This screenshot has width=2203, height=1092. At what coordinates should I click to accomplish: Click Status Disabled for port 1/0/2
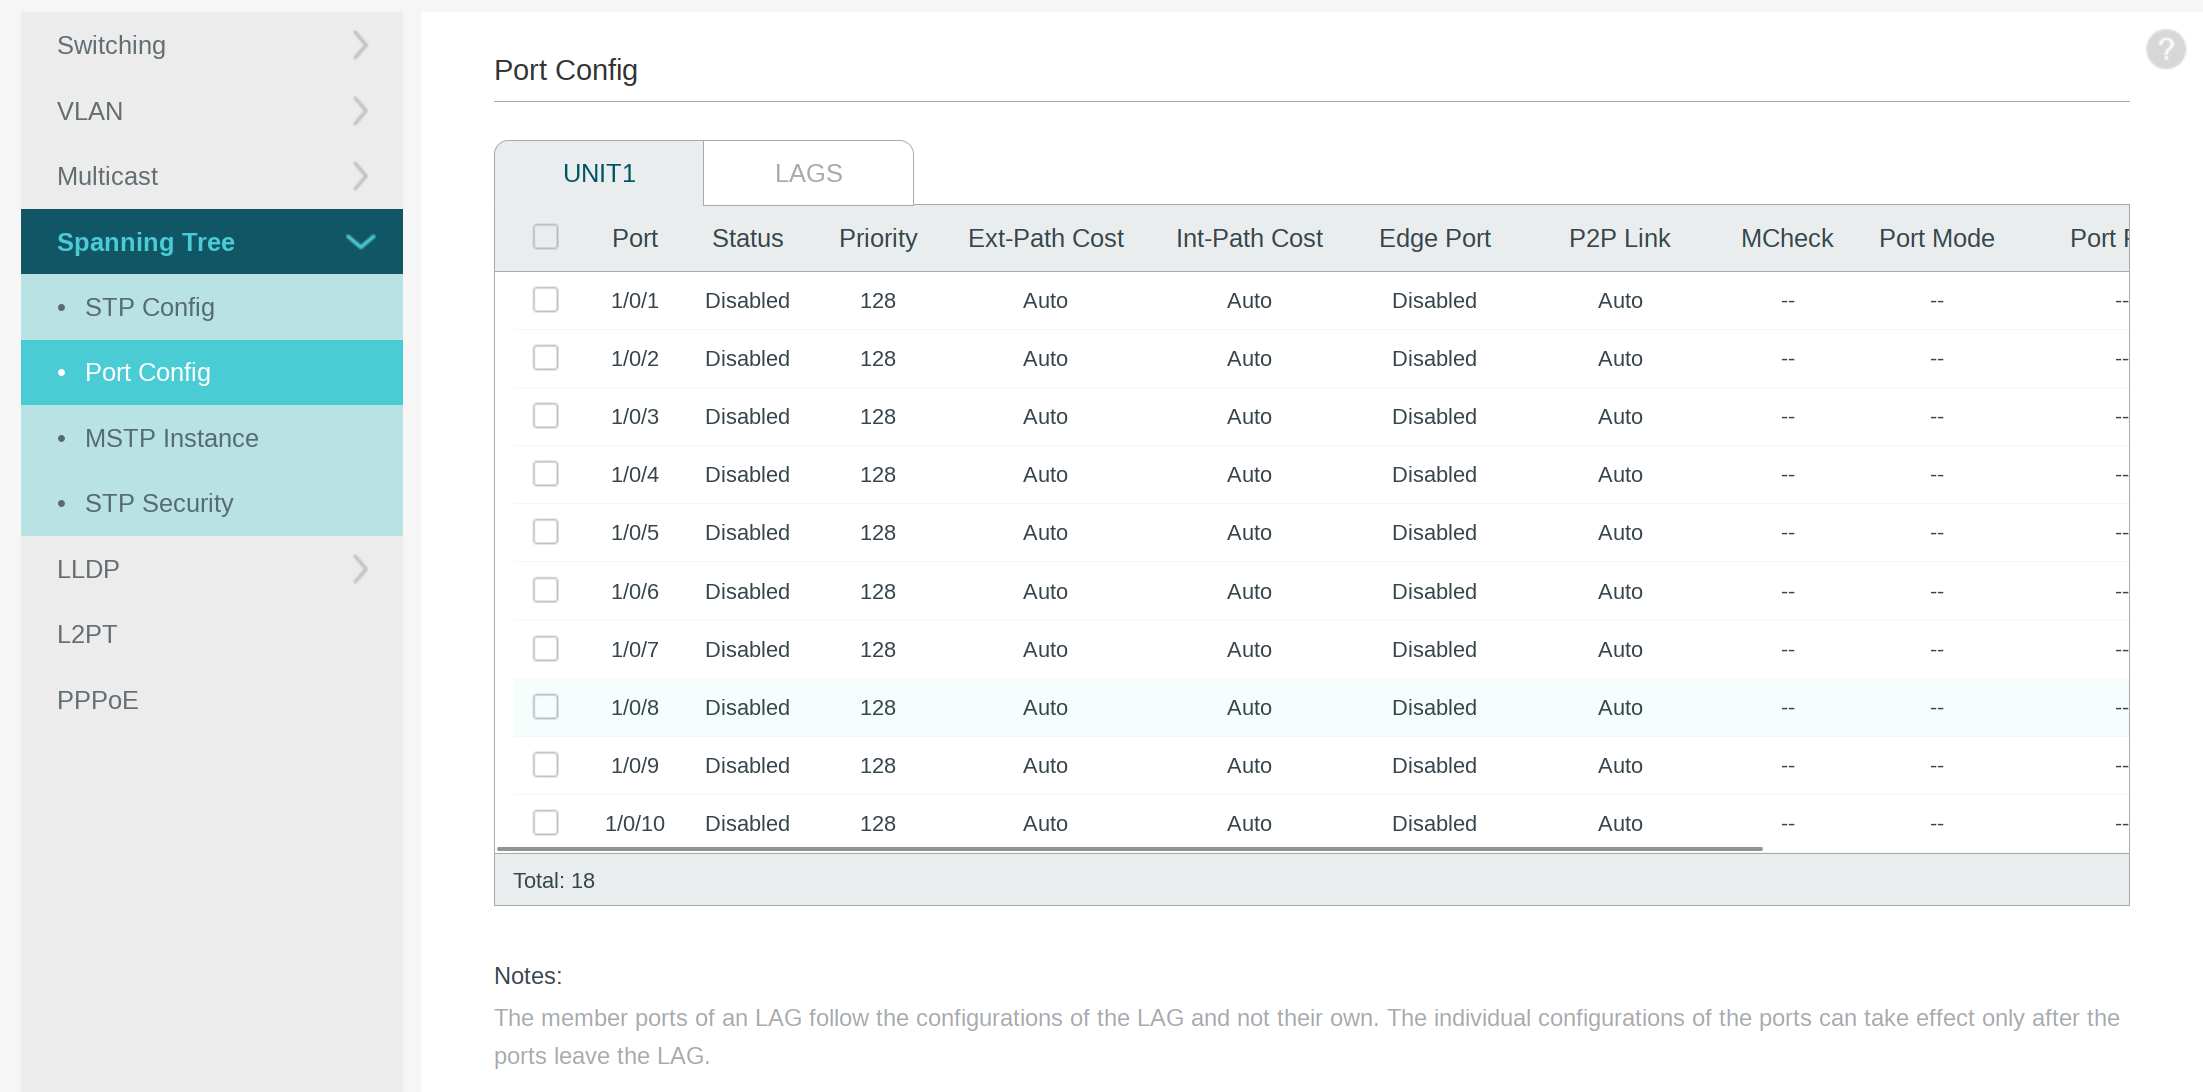click(747, 358)
